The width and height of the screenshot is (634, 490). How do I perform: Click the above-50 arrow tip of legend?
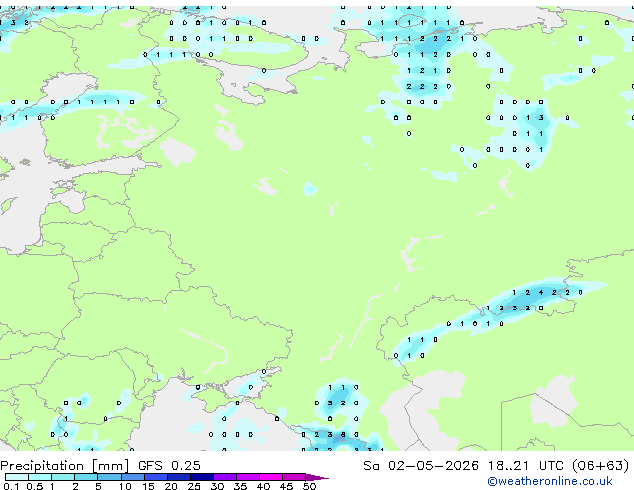[317, 477]
